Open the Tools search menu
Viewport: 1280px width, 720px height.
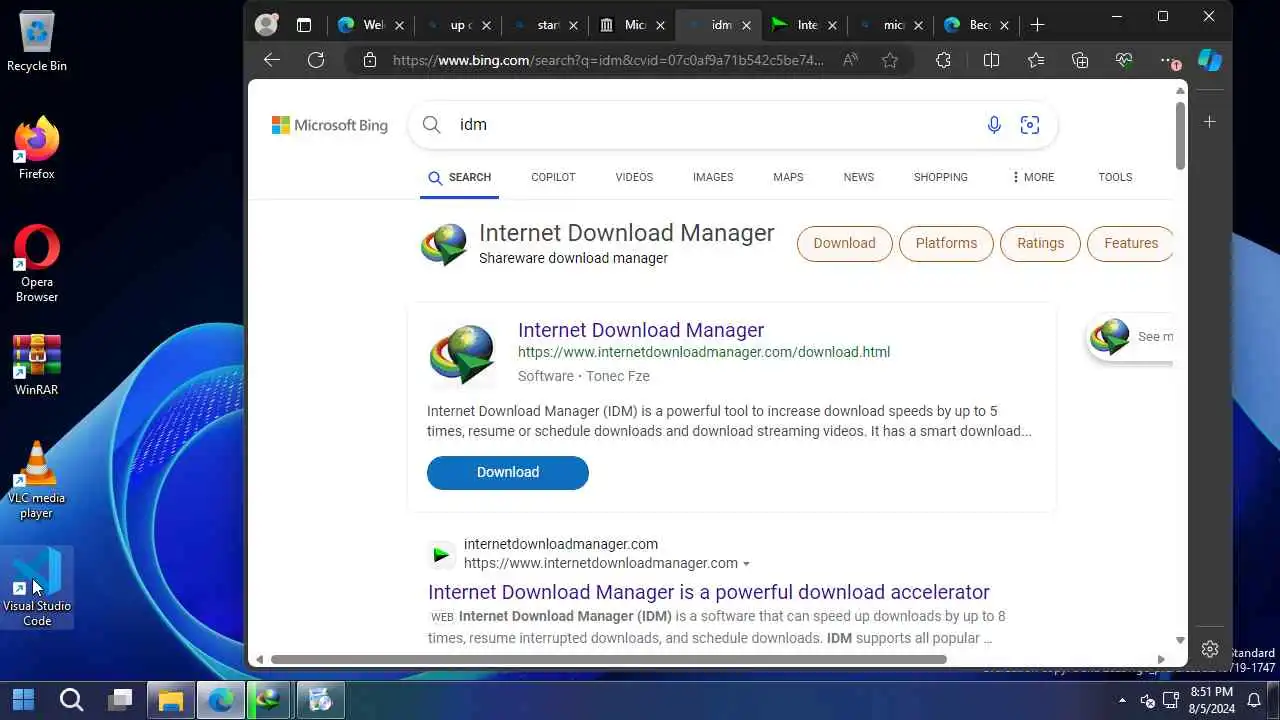(x=1115, y=177)
